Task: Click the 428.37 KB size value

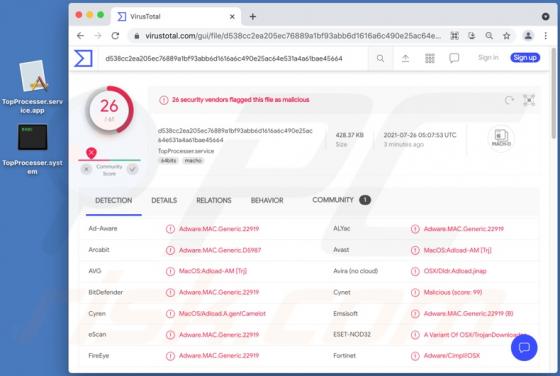Action: click(x=349, y=135)
